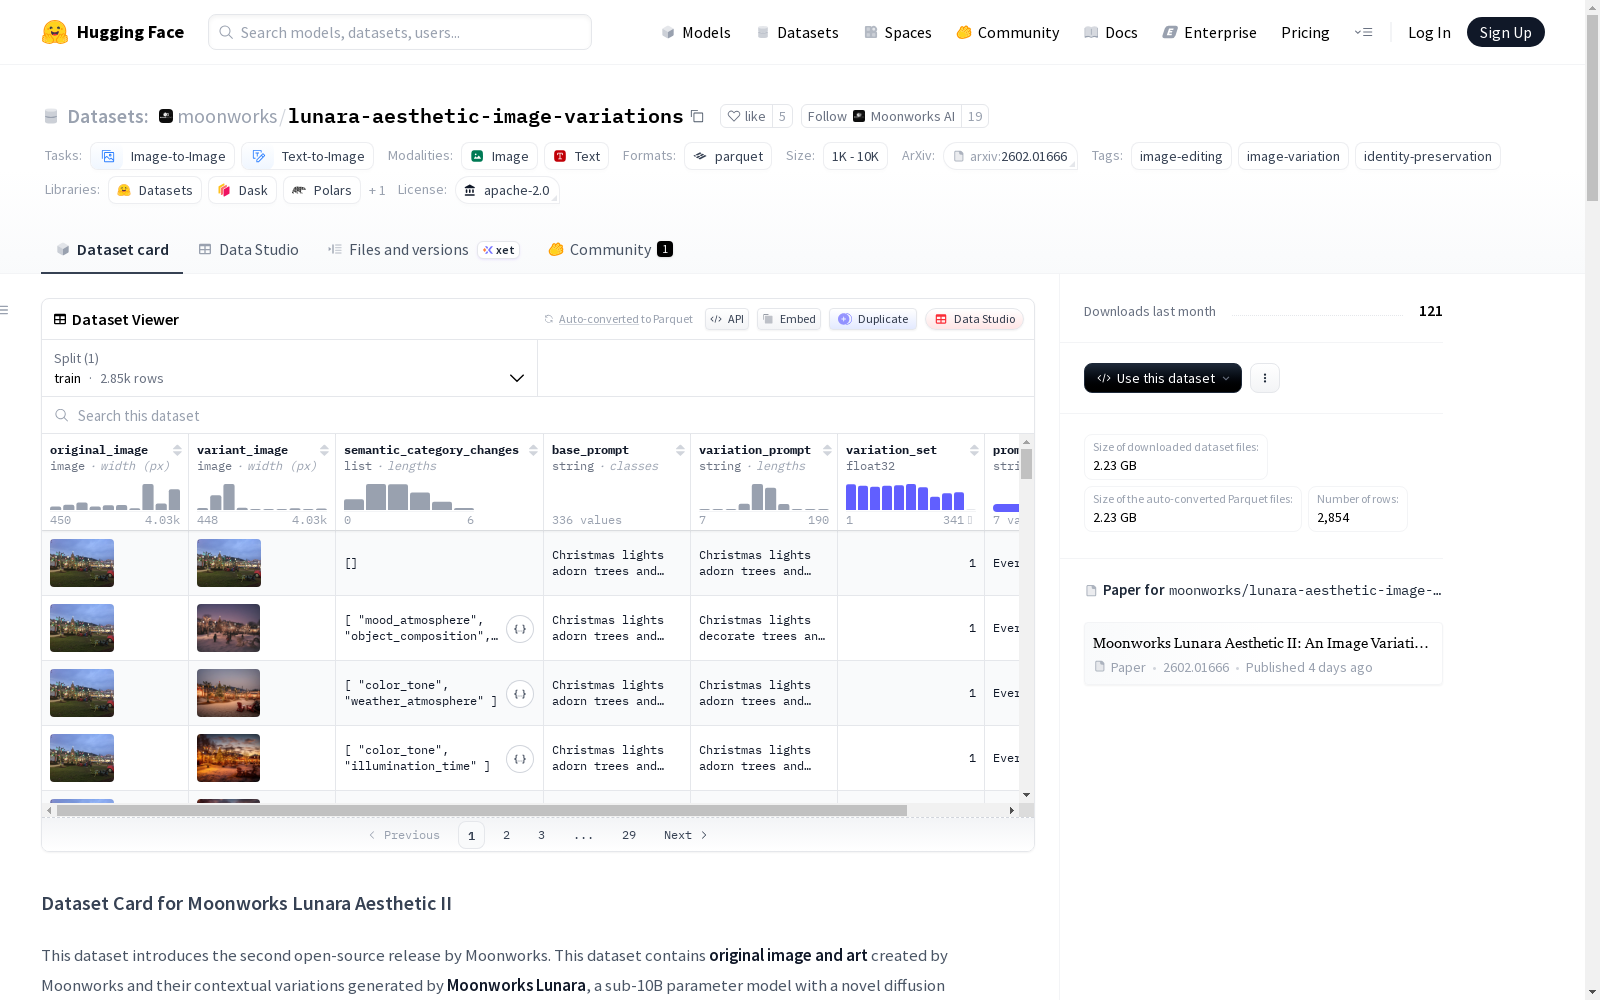Sort the semantic_category_changes column

point(533,450)
